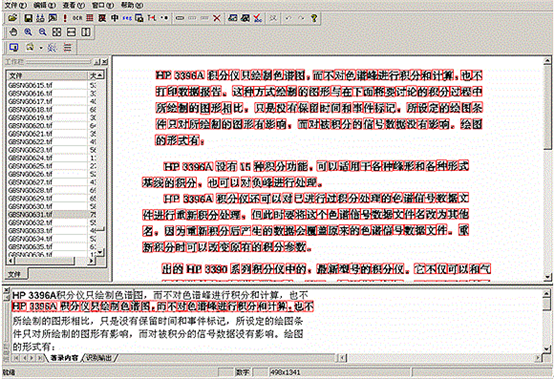
Task: Switch to vertical split window layout
Action: click(x=86, y=32)
